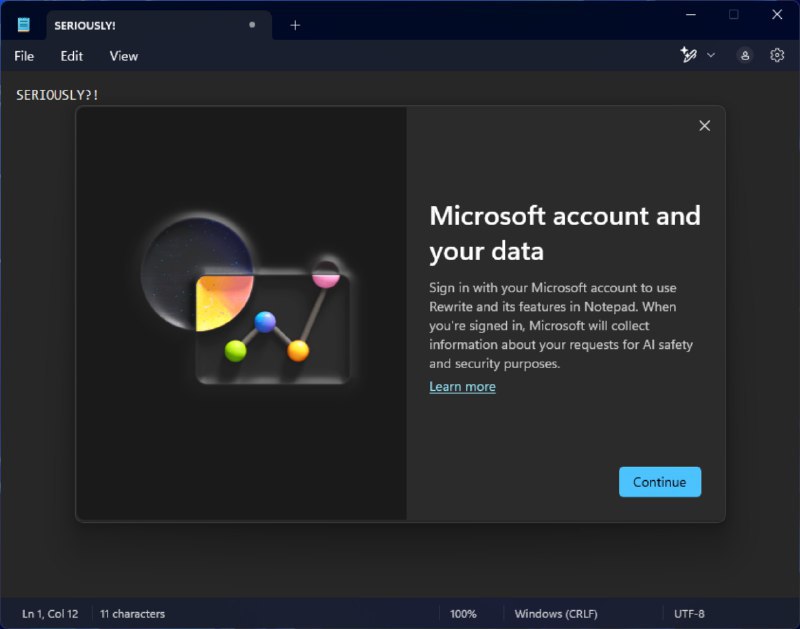
Task: Open the Copilot Rewrite feature icon
Action: pos(690,55)
